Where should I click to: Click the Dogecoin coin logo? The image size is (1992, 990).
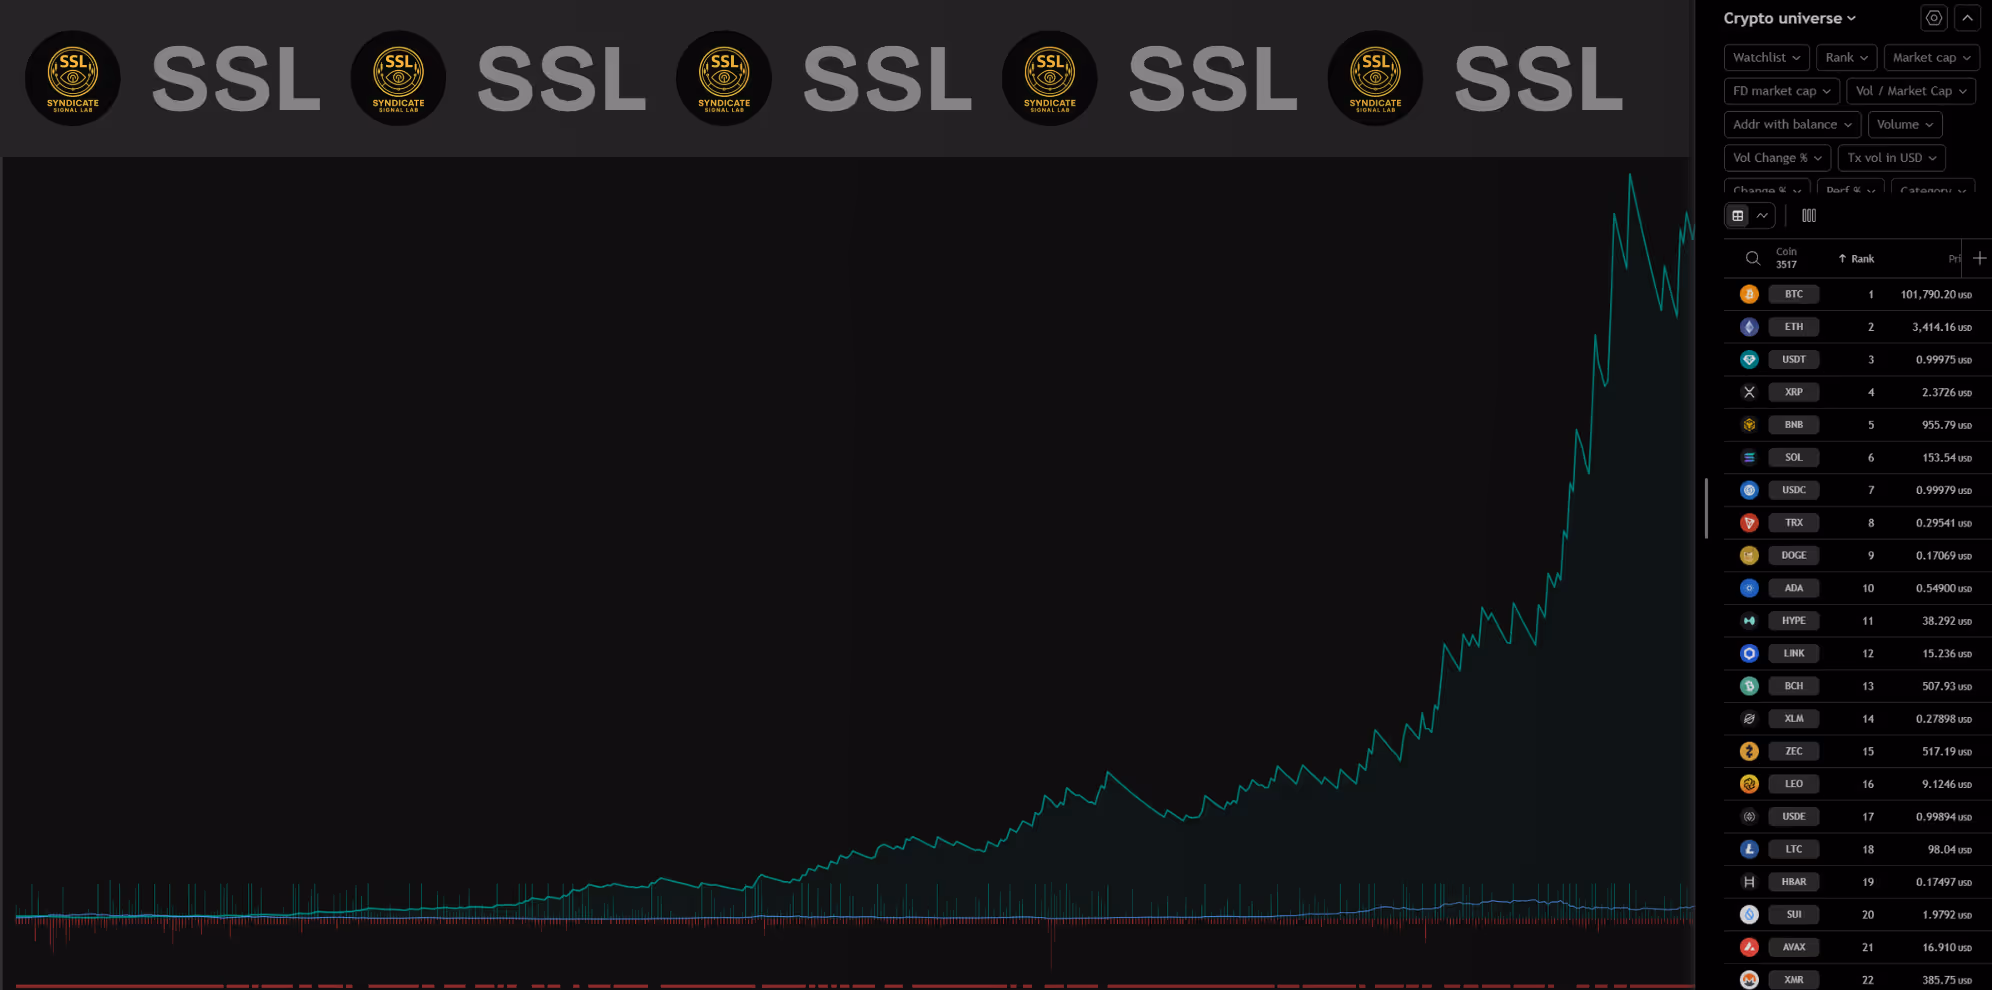tap(1748, 555)
